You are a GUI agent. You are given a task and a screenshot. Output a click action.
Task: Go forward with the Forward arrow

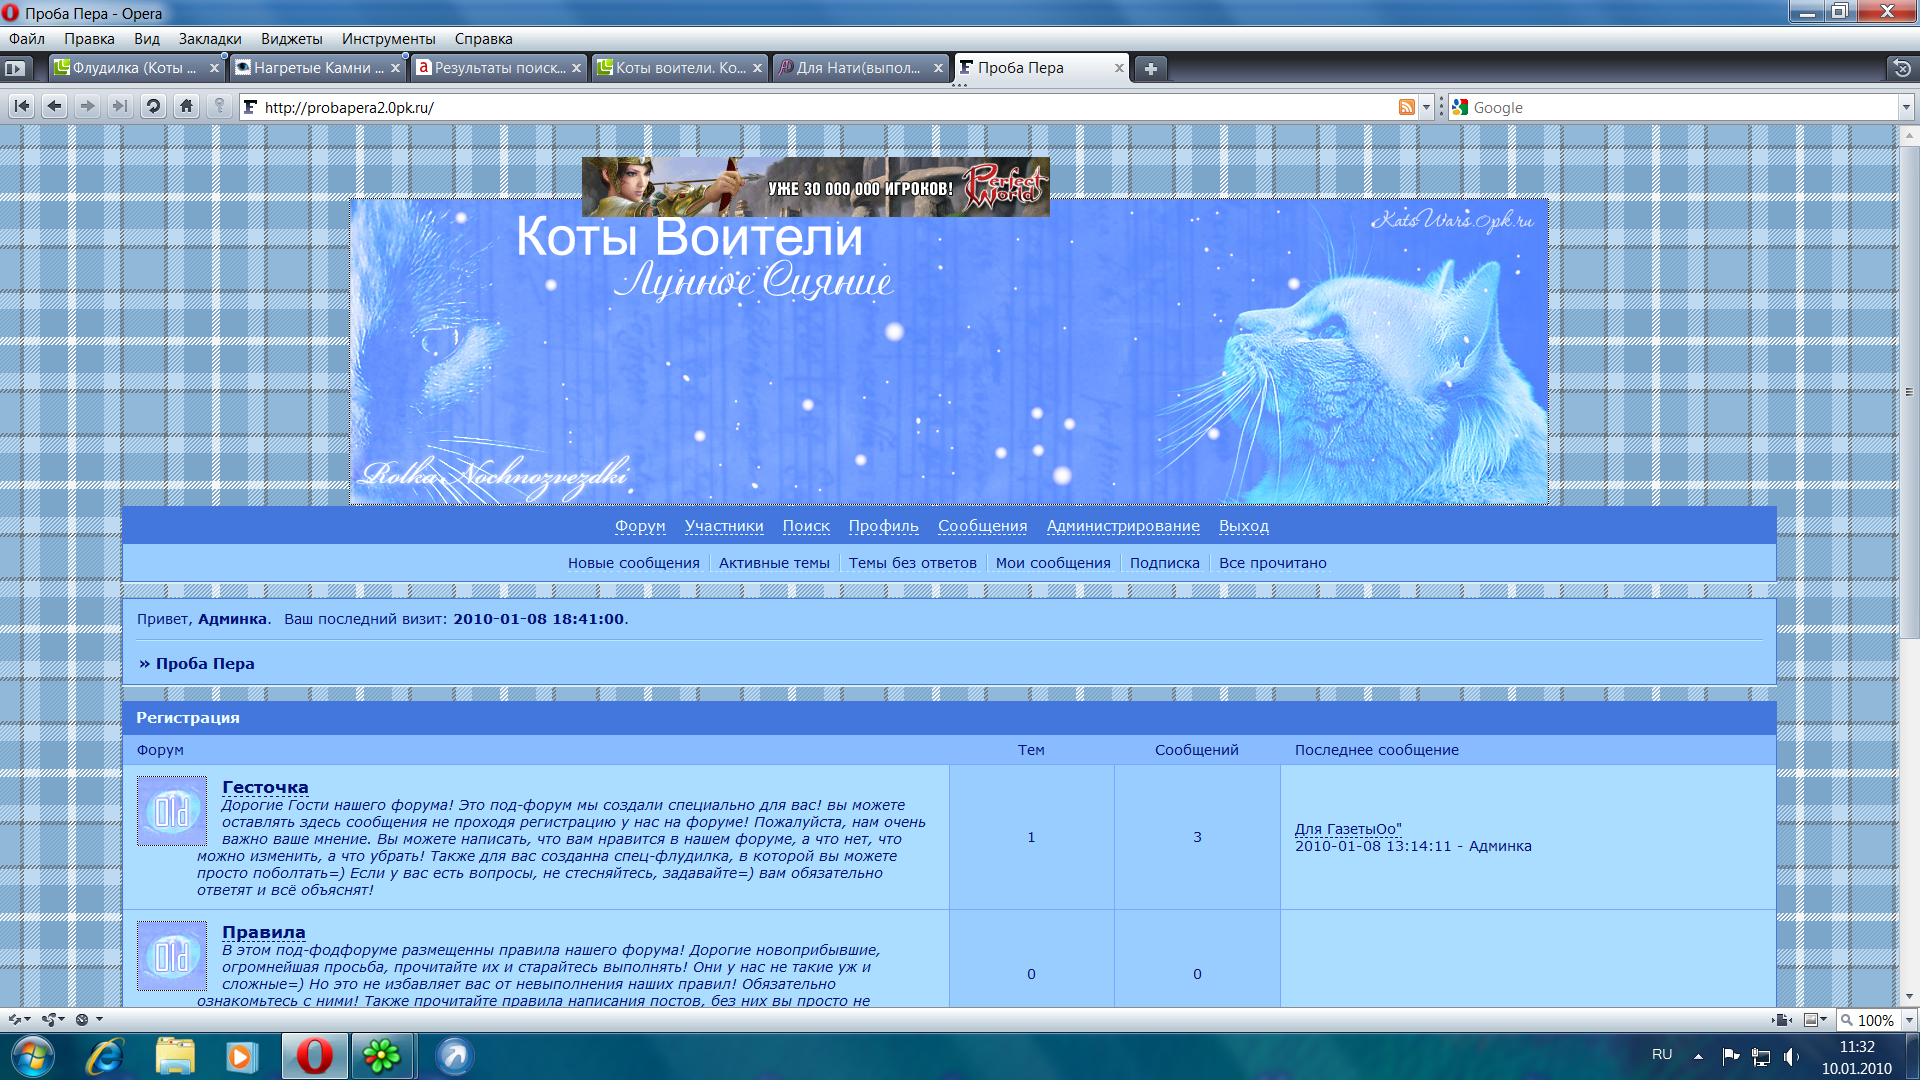click(x=88, y=106)
